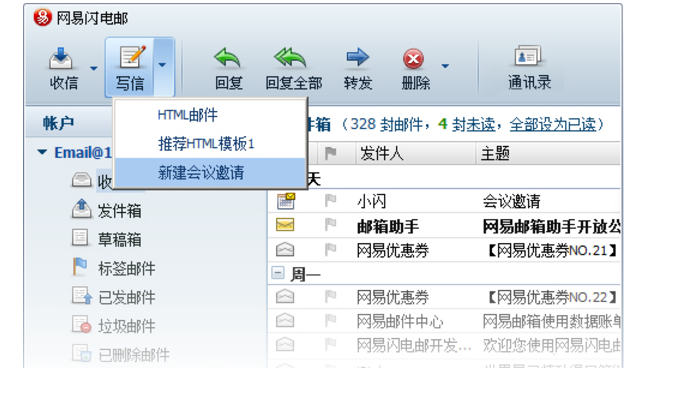Choose HTML邮件 from the compose menu
This screenshot has width=698, height=394.
(x=187, y=115)
